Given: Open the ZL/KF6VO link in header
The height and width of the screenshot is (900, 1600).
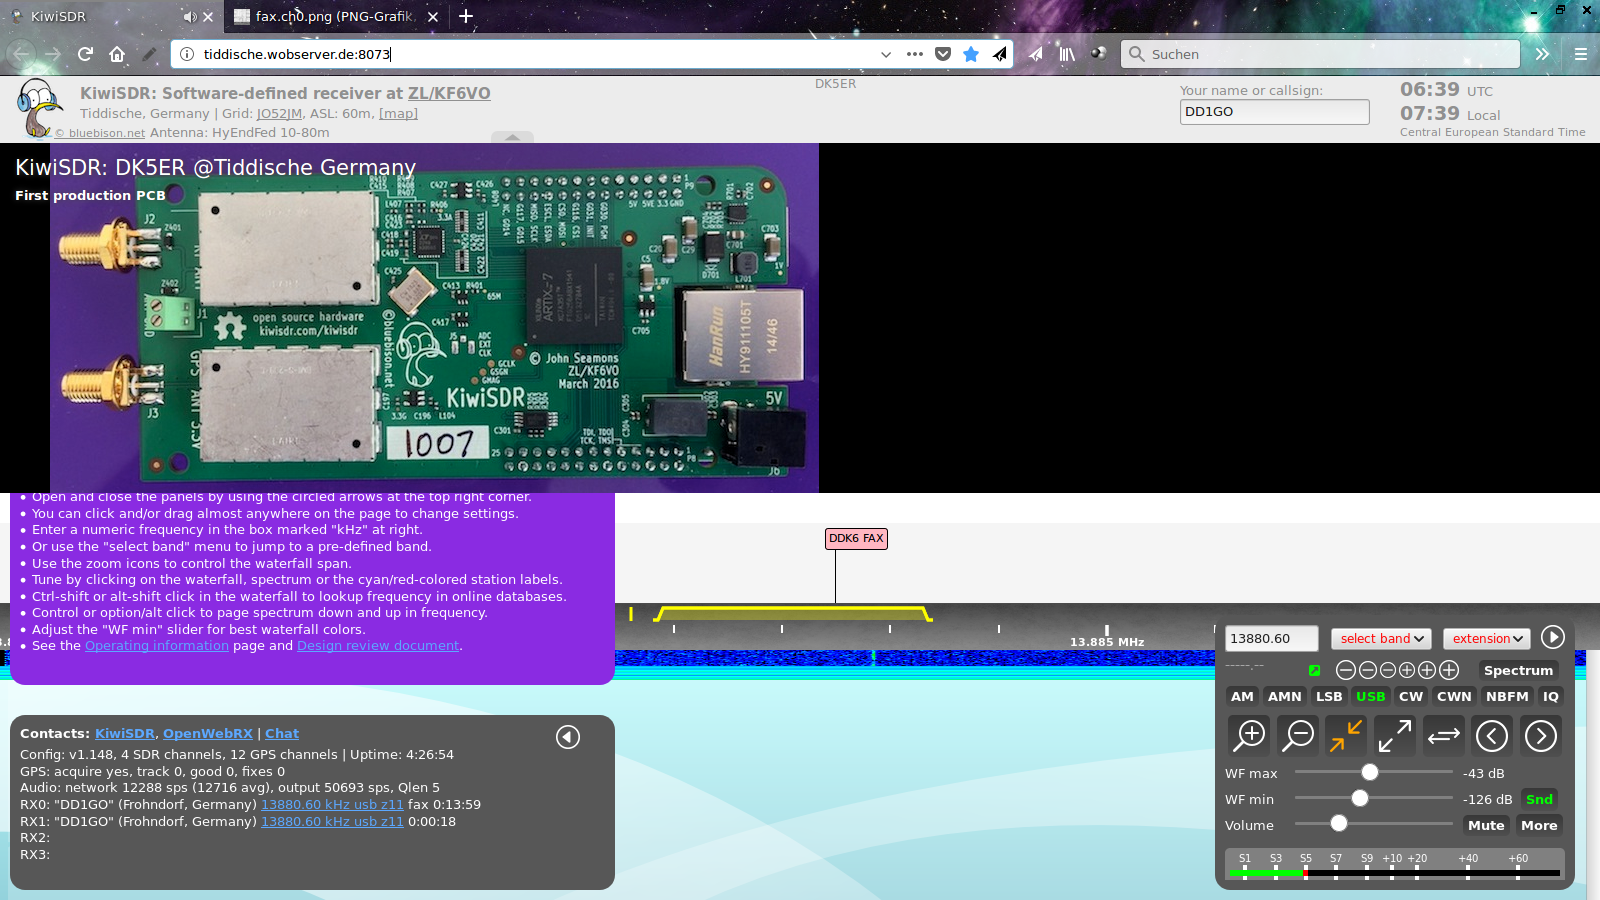Looking at the screenshot, I should [449, 93].
